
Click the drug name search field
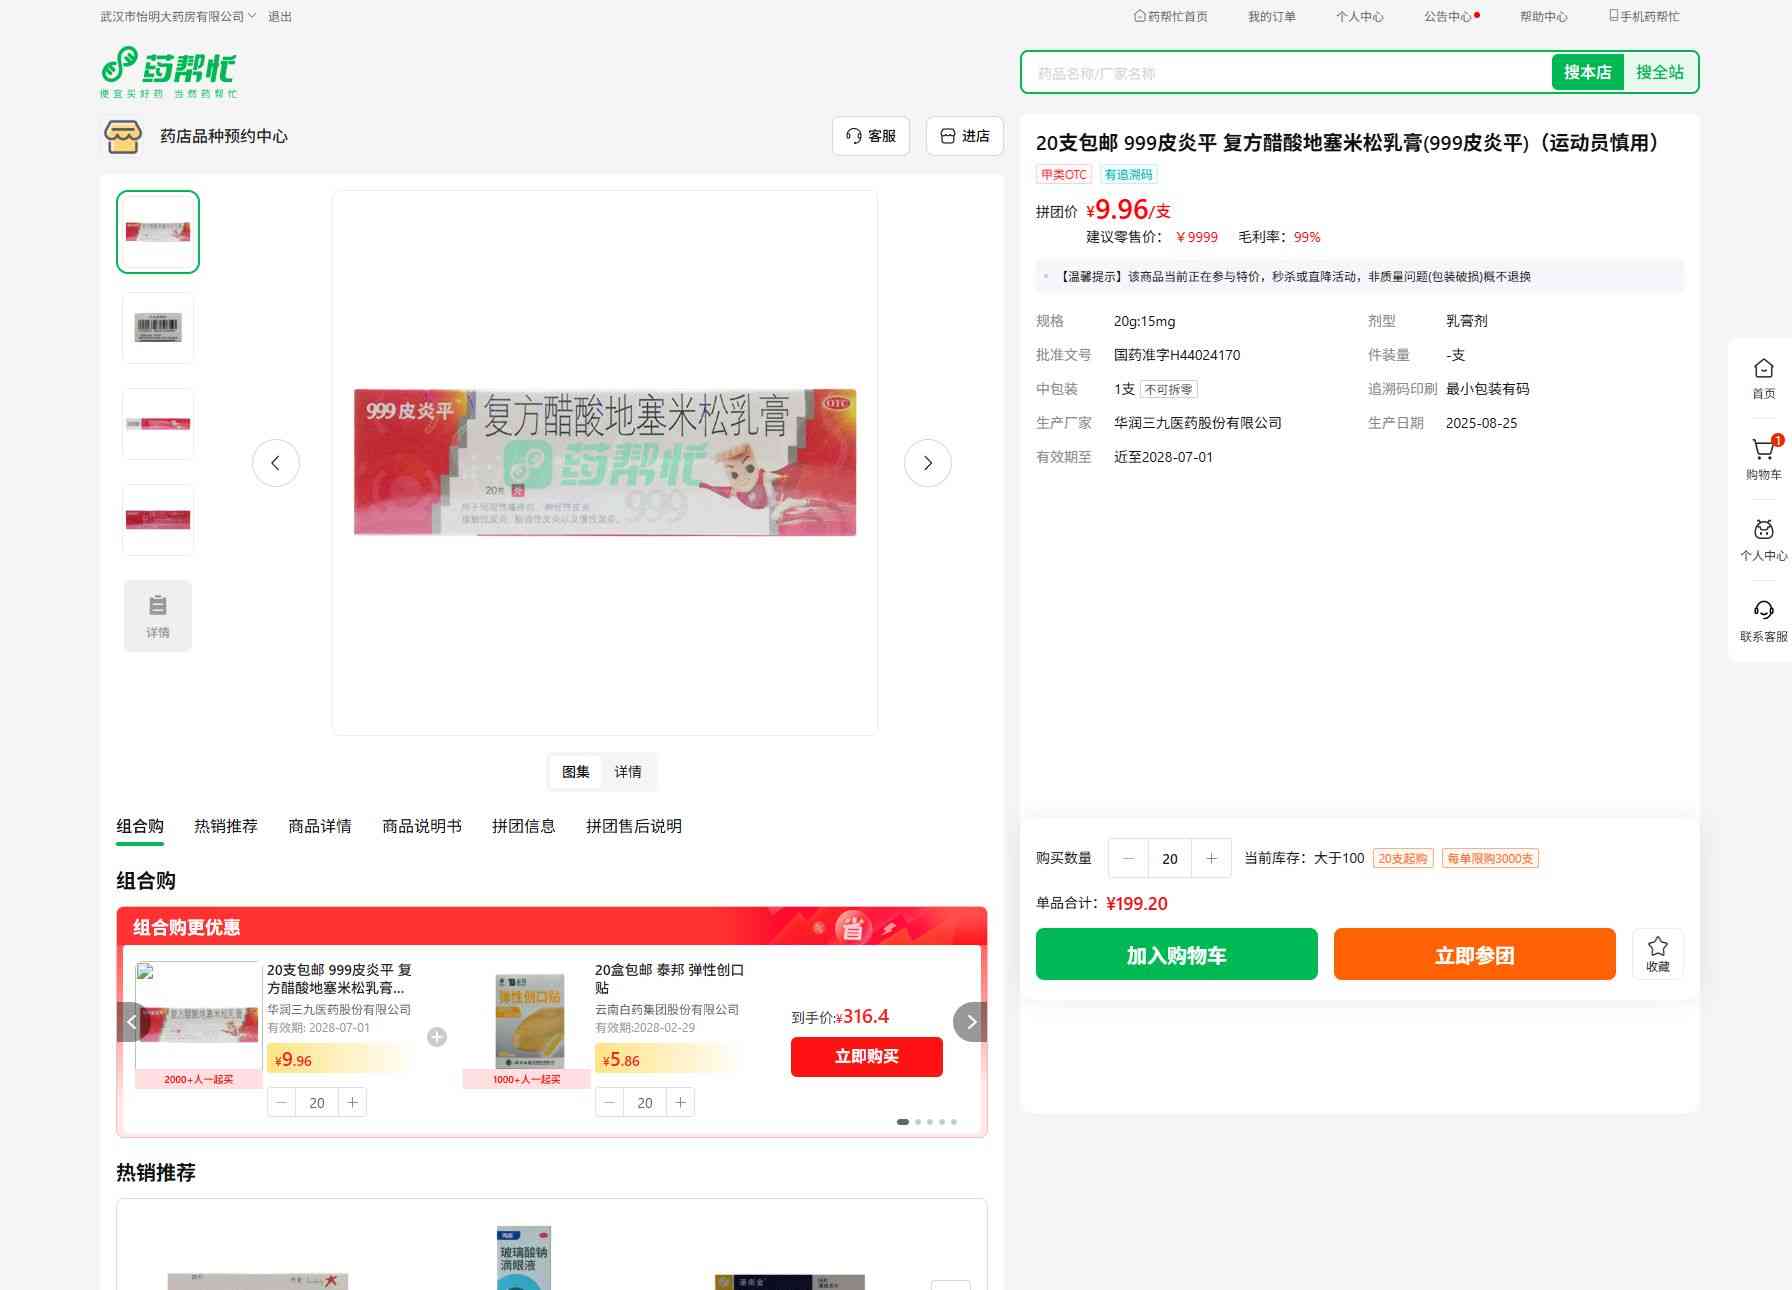1285,73
